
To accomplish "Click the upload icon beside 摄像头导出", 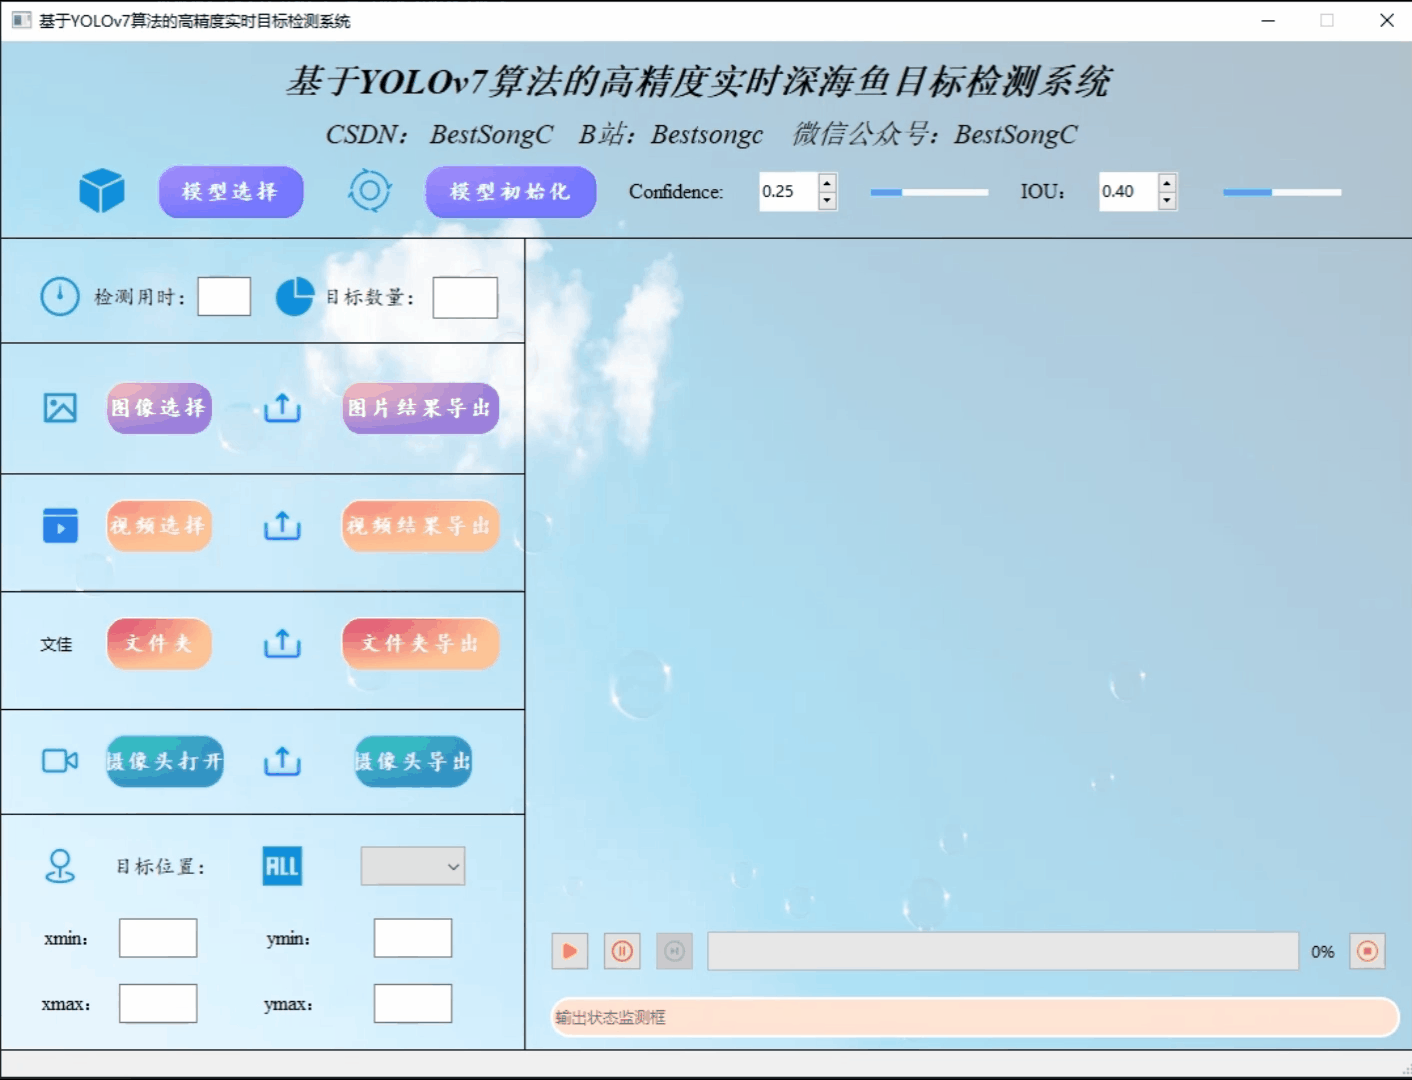I will point(283,761).
